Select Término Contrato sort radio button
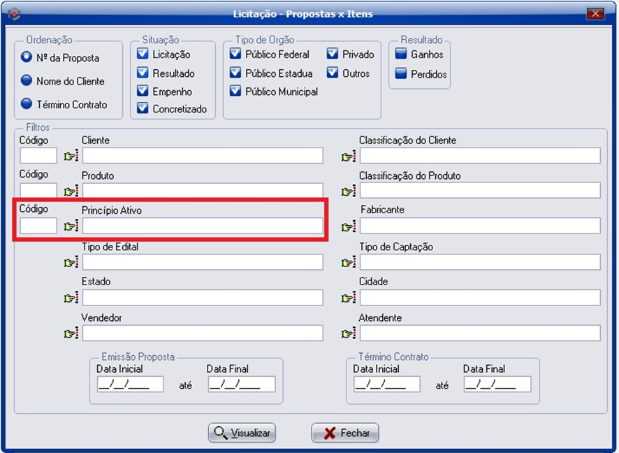Image resolution: width=619 pixels, height=453 pixels. click(x=27, y=104)
